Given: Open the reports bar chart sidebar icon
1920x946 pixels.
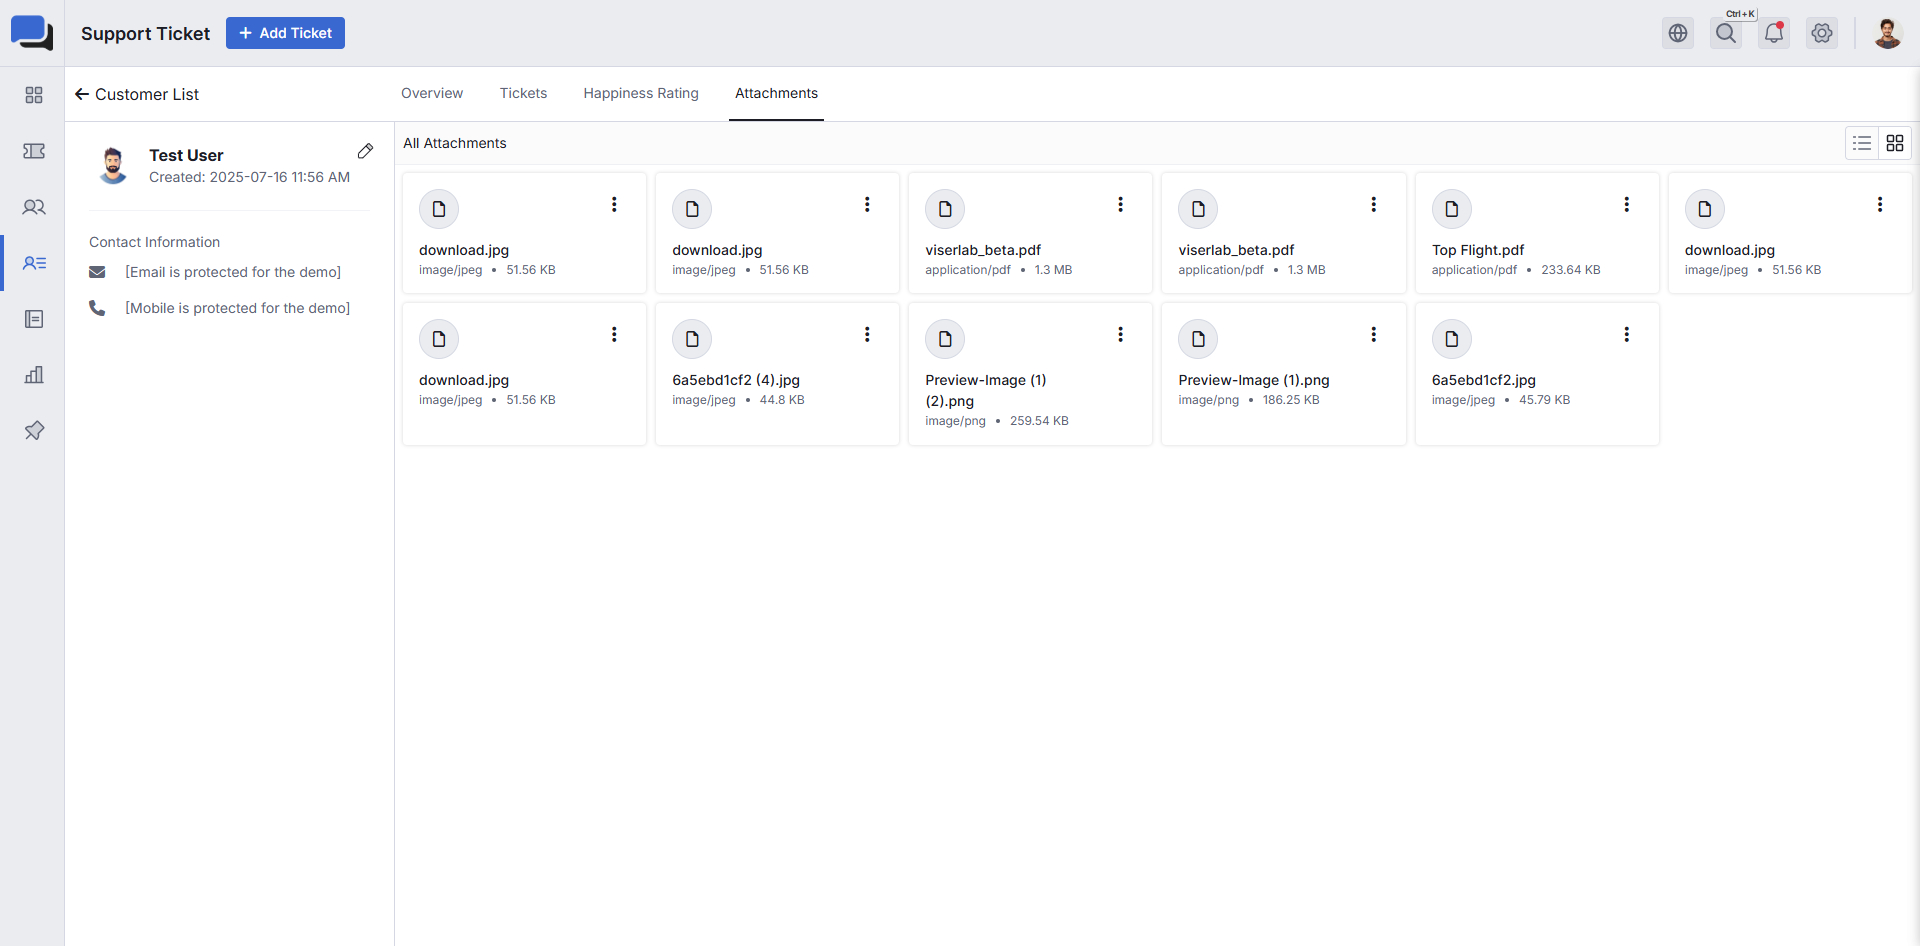Looking at the screenshot, I should (x=34, y=375).
